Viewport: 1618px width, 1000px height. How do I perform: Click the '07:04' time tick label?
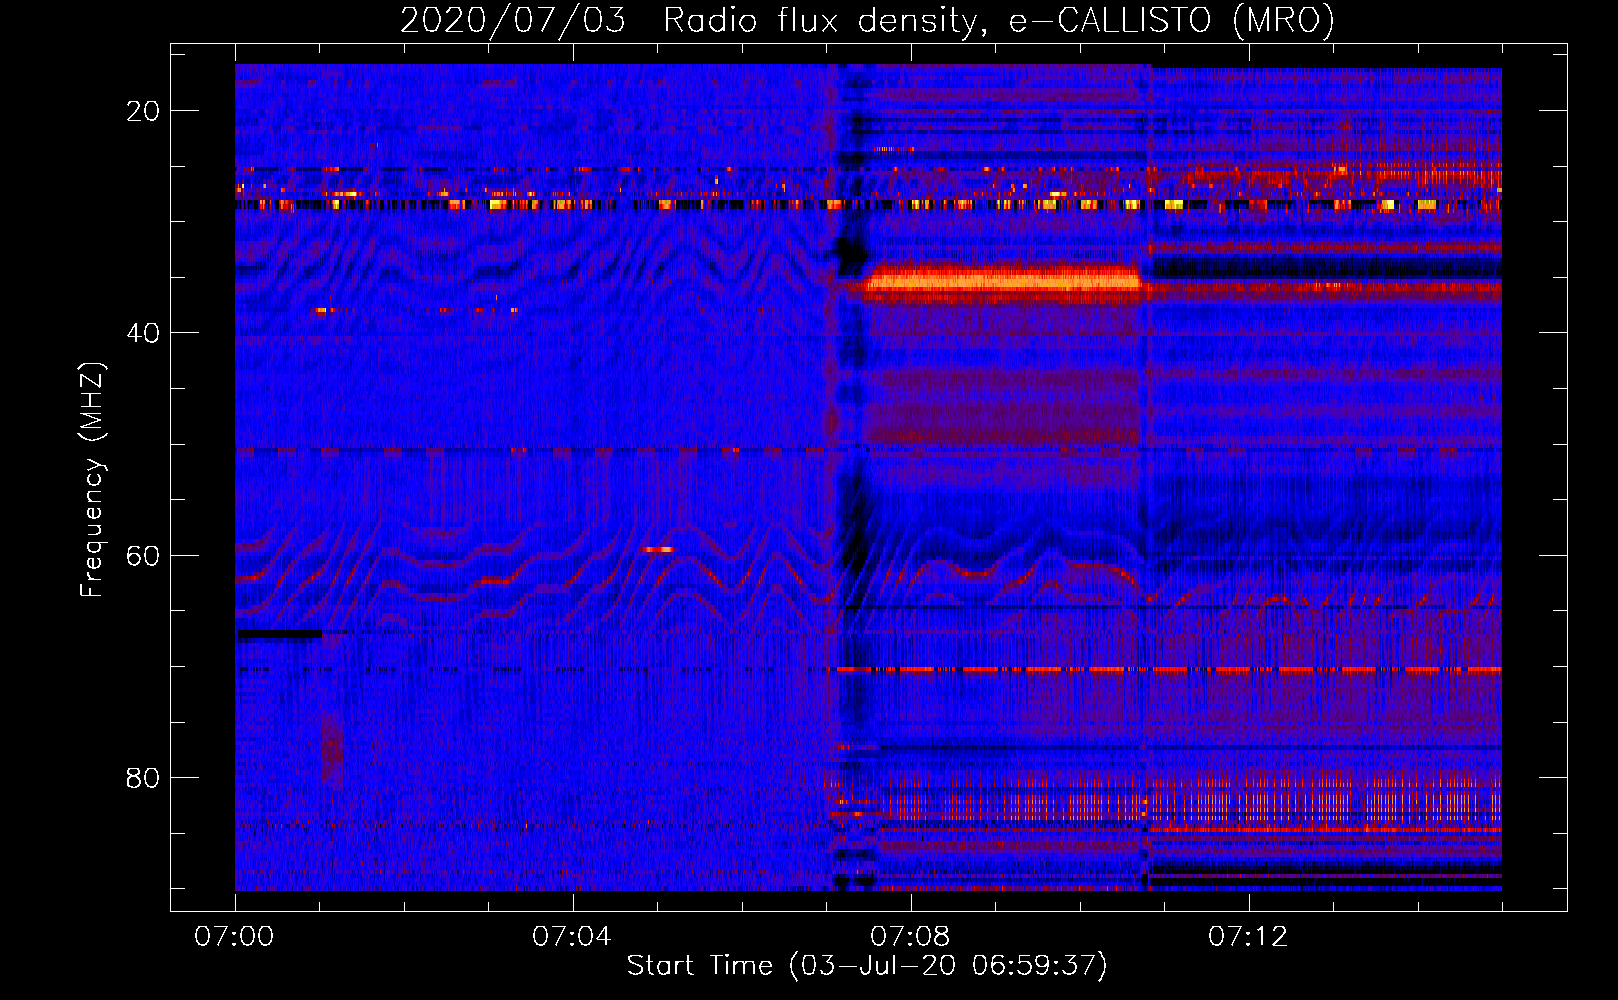pyautogui.click(x=572, y=937)
